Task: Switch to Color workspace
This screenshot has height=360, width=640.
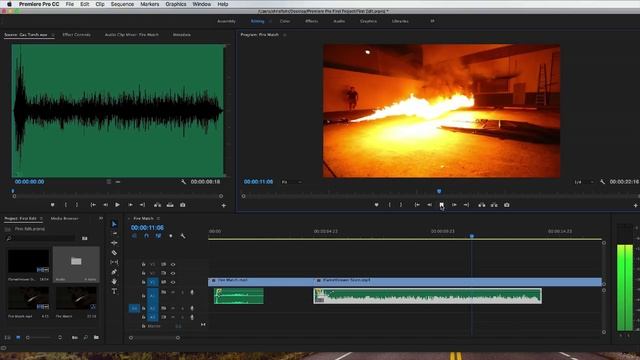Action: 285,21
